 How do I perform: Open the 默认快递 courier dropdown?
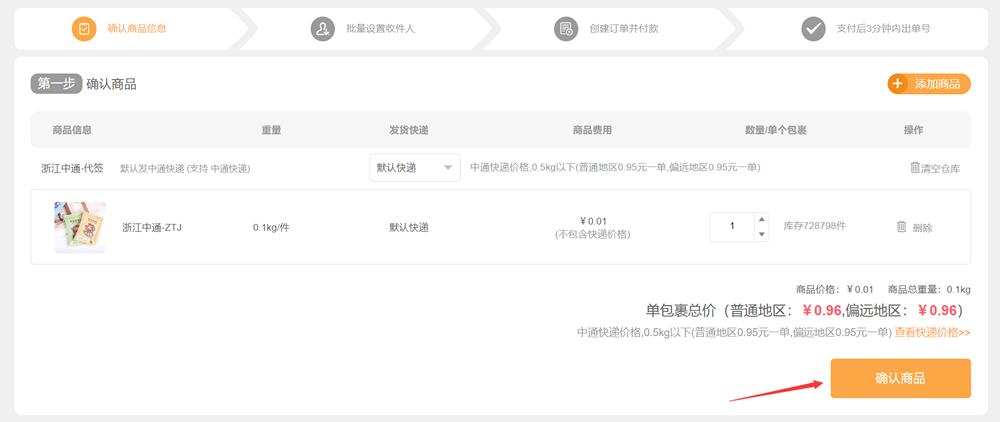coord(414,168)
